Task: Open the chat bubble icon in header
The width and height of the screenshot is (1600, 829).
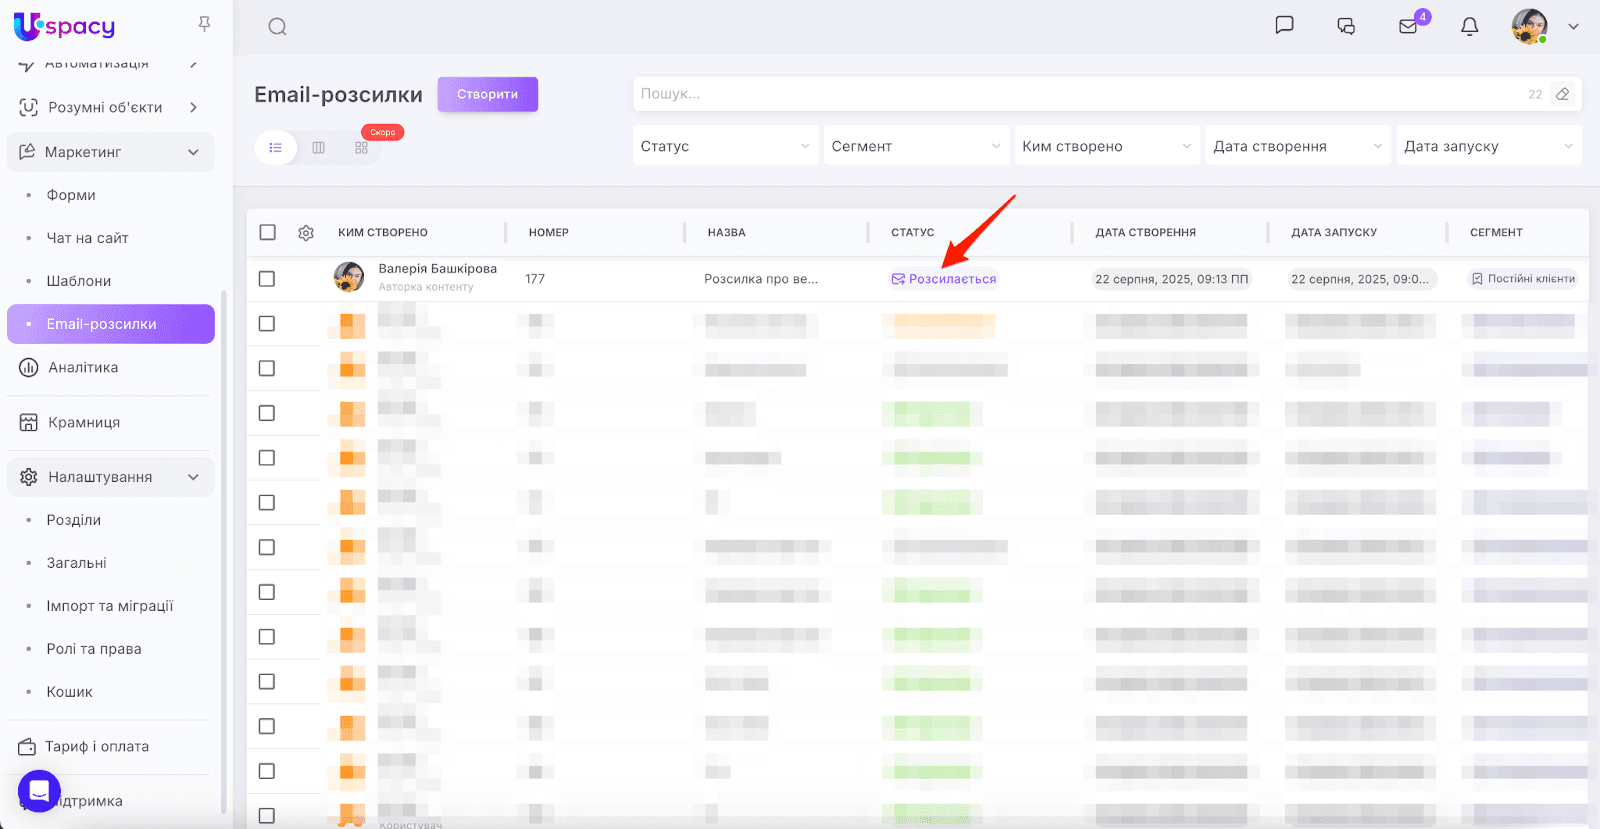Action: (1284, 26)
